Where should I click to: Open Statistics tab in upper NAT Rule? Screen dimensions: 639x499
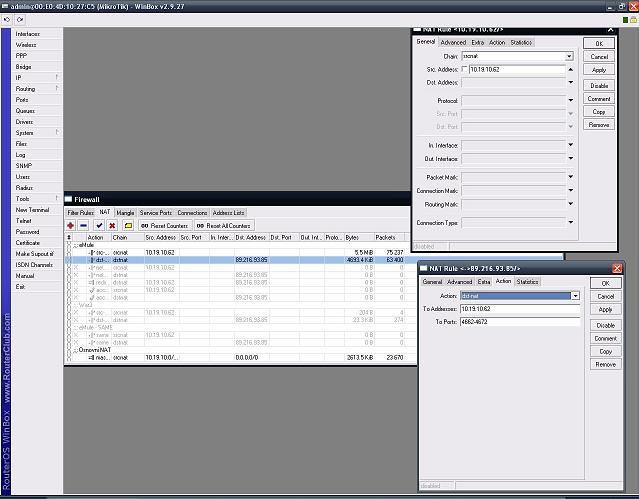(x=521, y=42)
